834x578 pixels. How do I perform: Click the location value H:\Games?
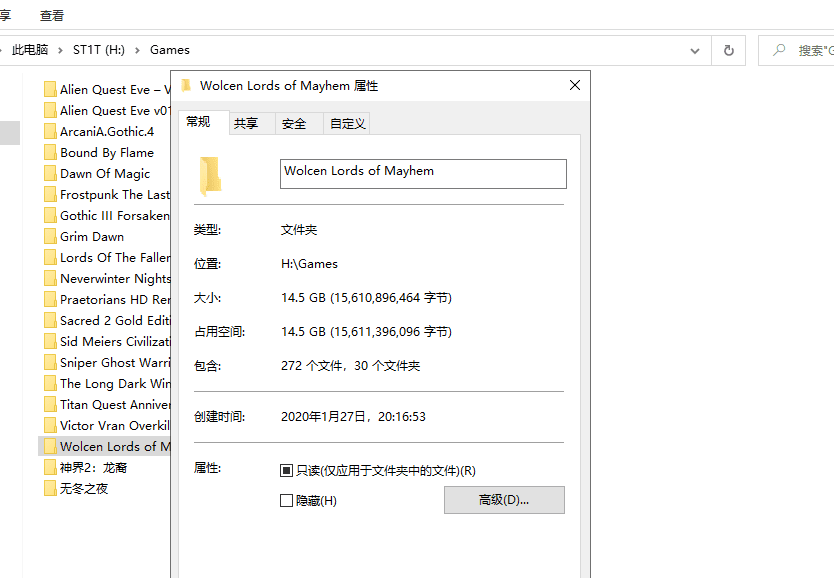[310, 264]
